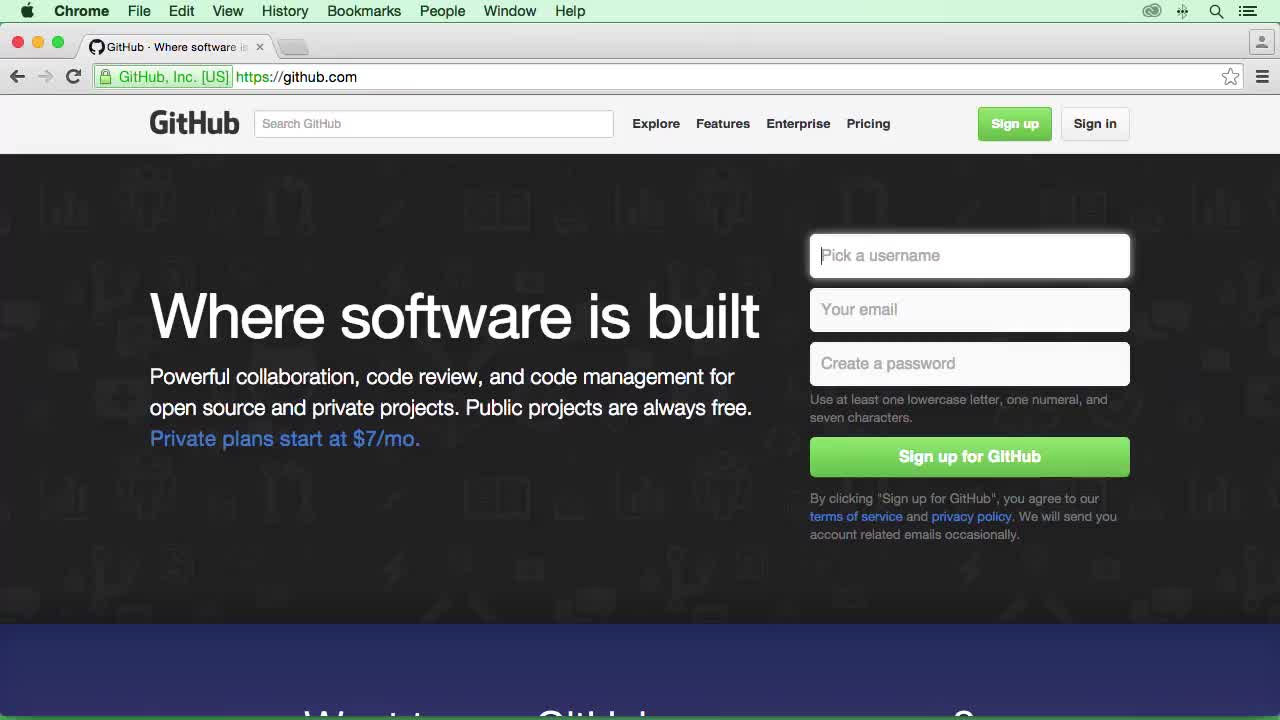Click the Your email field
The width and height of the screenshot is (1280, 720).
(970, 310)
